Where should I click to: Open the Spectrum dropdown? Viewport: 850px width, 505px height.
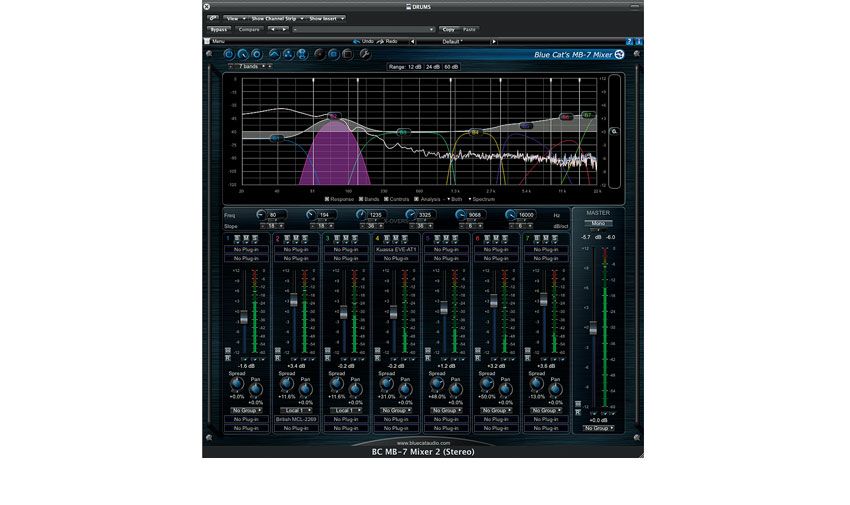pyautogui.click(x=482, y=199)
